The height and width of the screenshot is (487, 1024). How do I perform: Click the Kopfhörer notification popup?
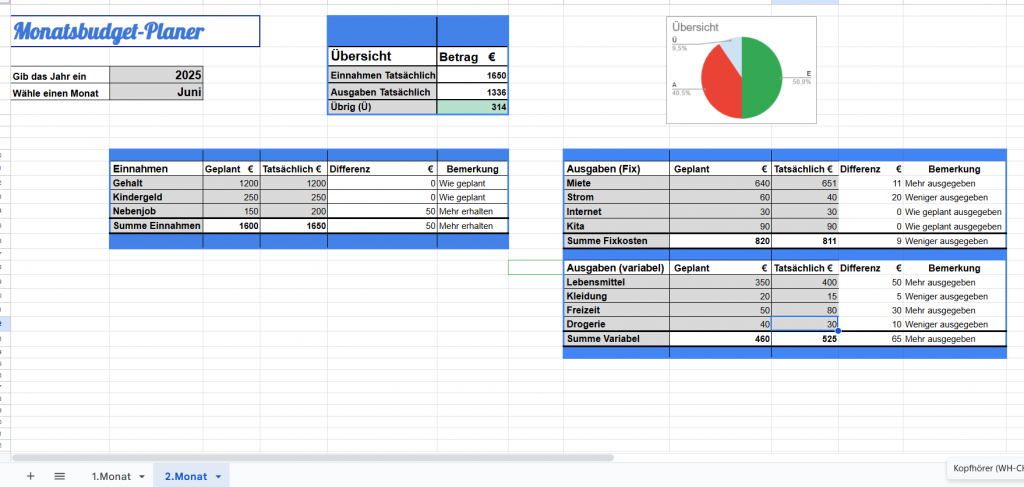tap(984, 468)
